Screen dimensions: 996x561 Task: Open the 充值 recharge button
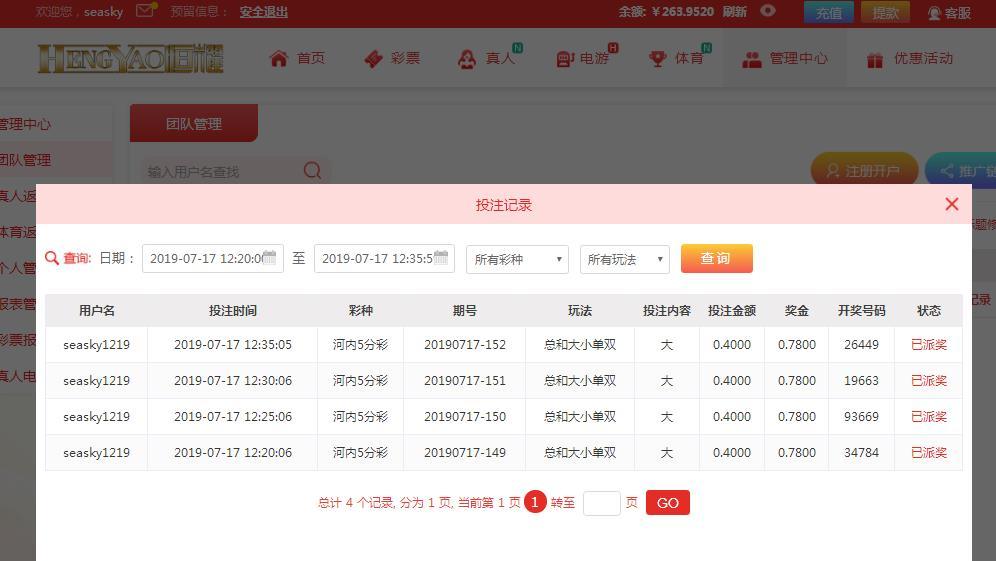coord(828,12)
